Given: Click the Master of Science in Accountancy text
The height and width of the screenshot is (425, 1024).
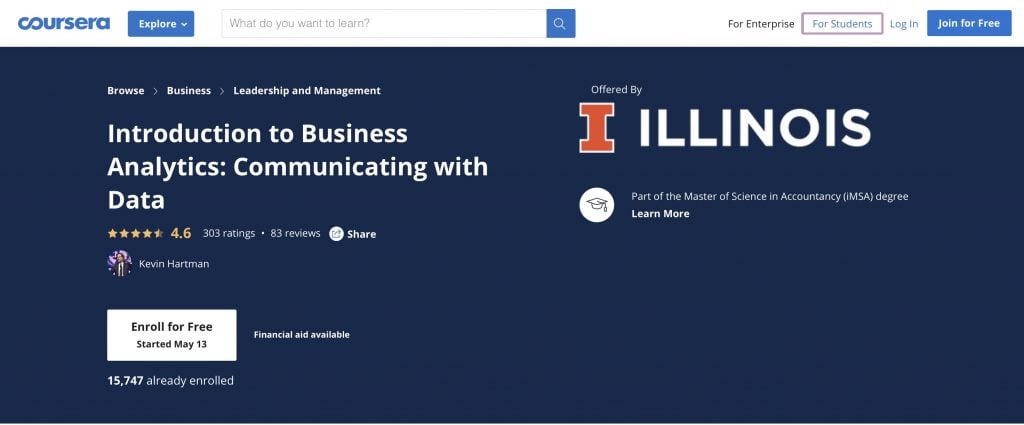Looking at the screenshot, I should coord(769,196).
